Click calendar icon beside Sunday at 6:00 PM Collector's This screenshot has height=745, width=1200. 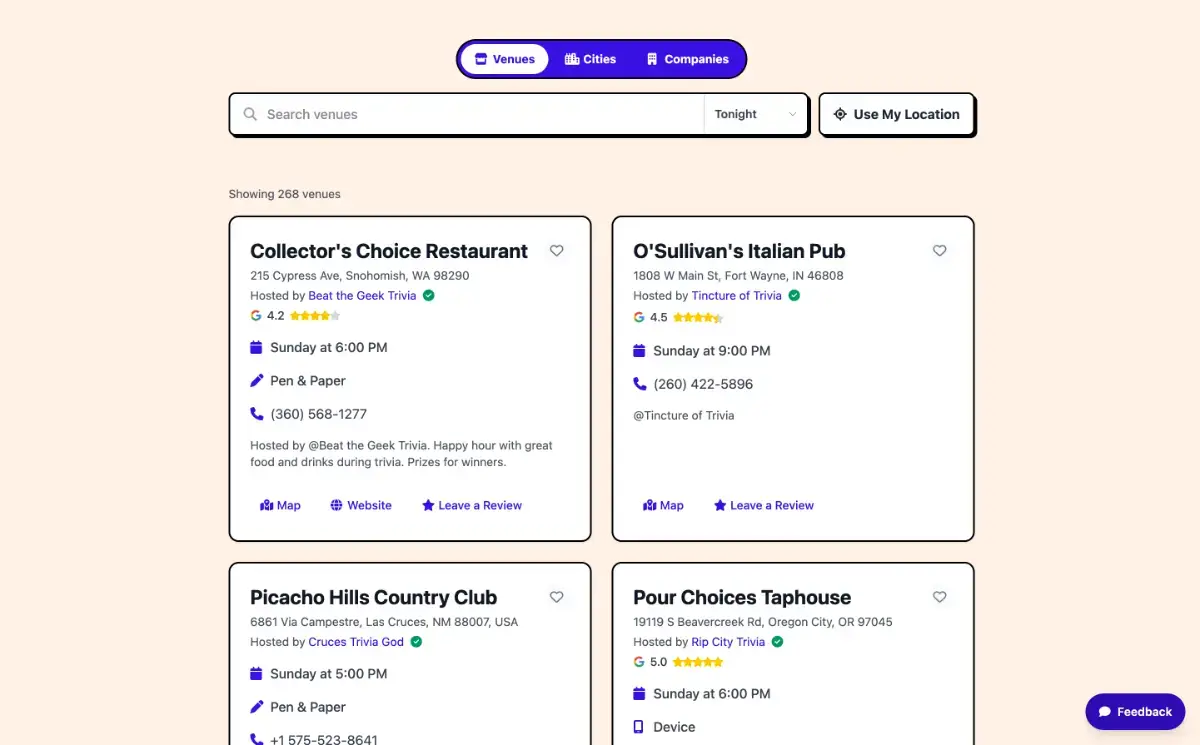pos(256,347)
